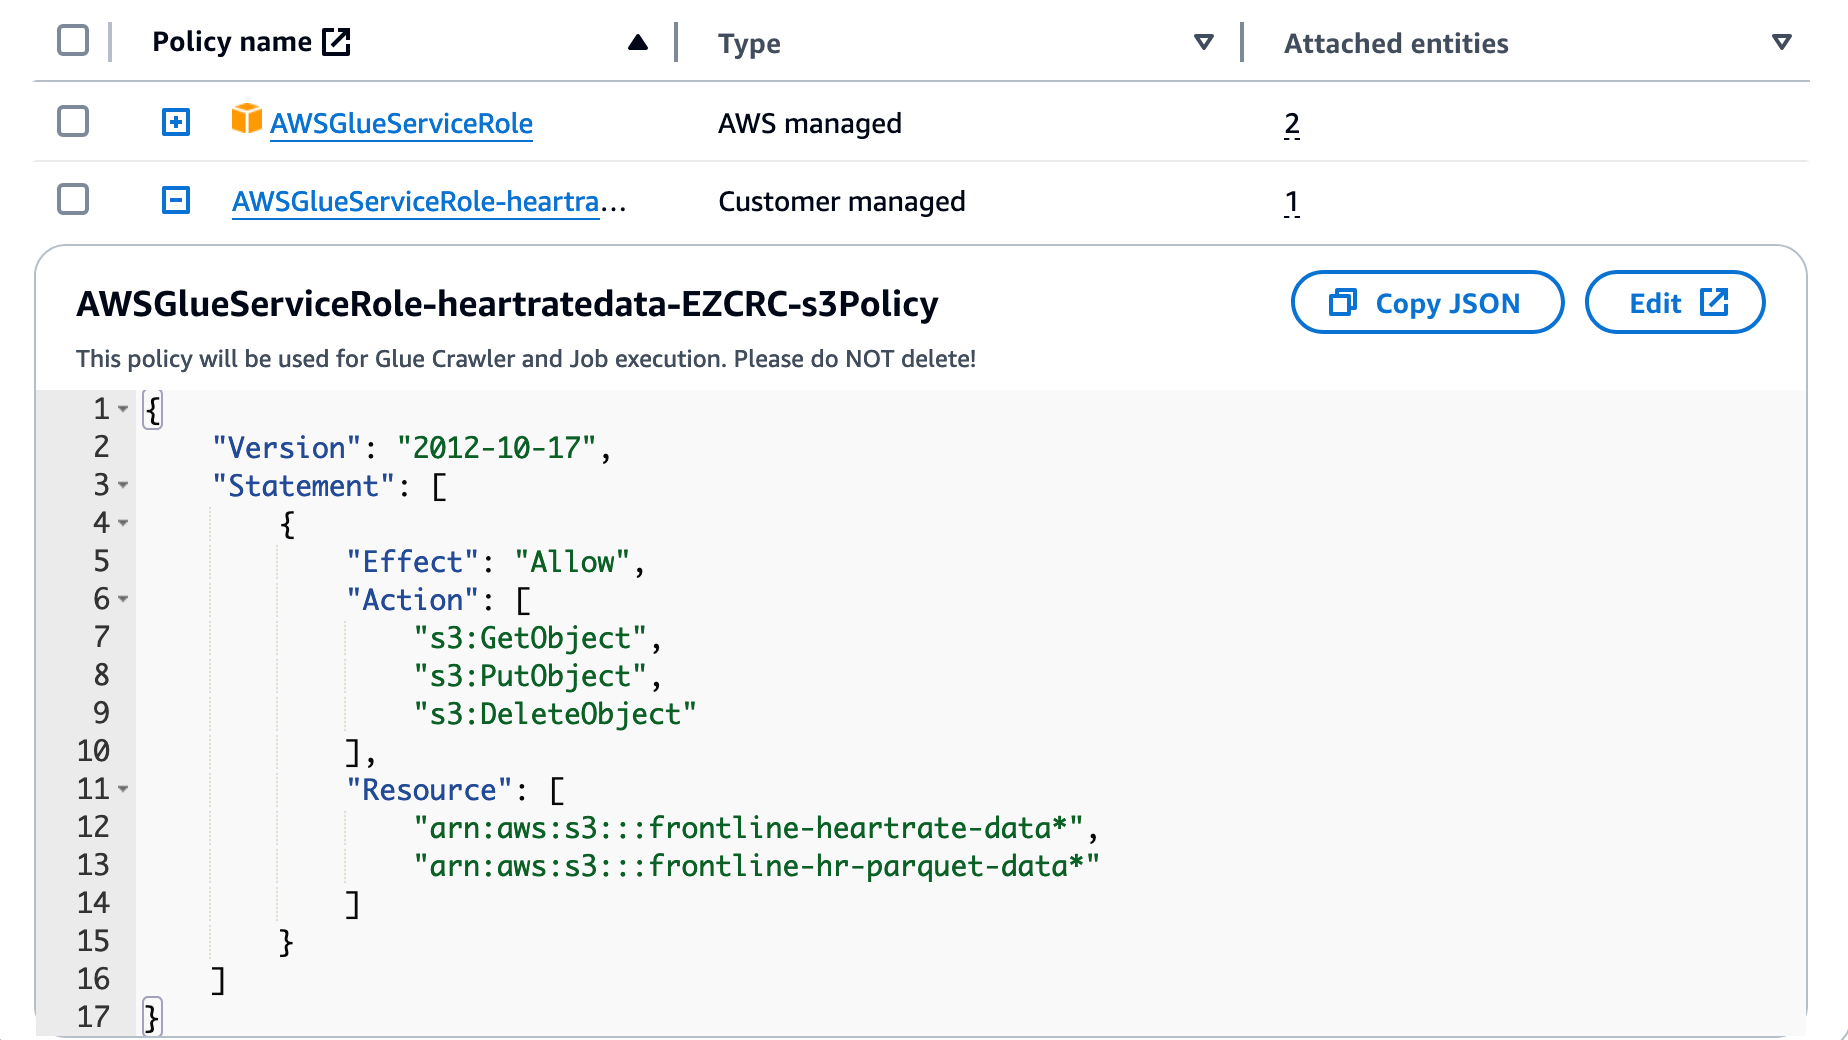This screenshot has width=1848, height=1040.
Task: Check the AWSGlueServiceRole row checkbox
Action: coord(73,122)
